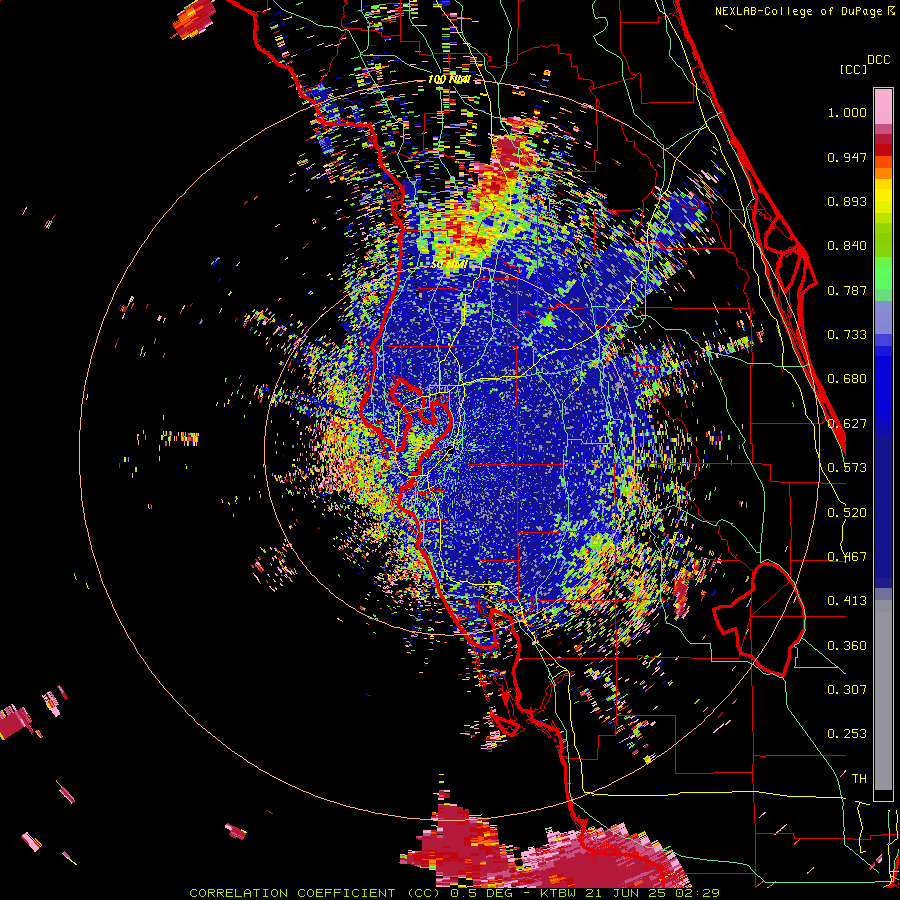This screenshot has width=900, height=900.
Task: Click the KTBW station identifier
Action: 558,893
